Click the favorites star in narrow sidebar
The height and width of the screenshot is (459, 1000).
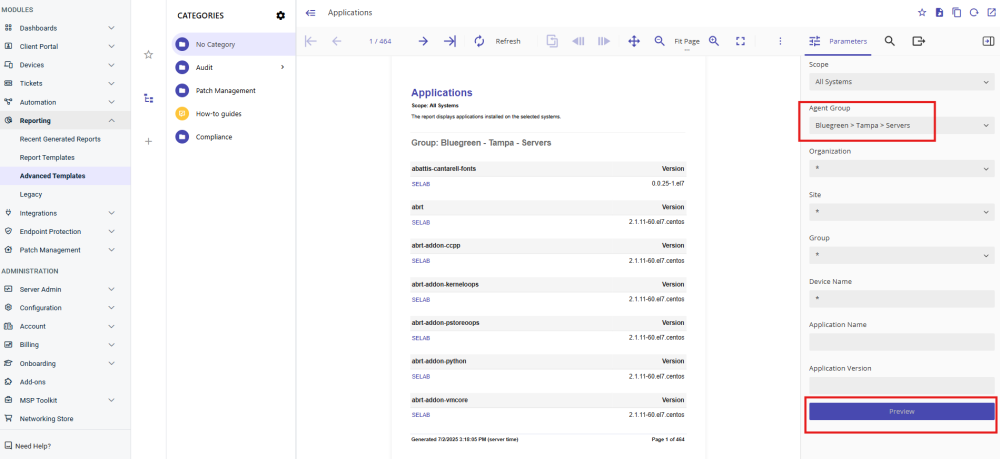tap(149, 55)
